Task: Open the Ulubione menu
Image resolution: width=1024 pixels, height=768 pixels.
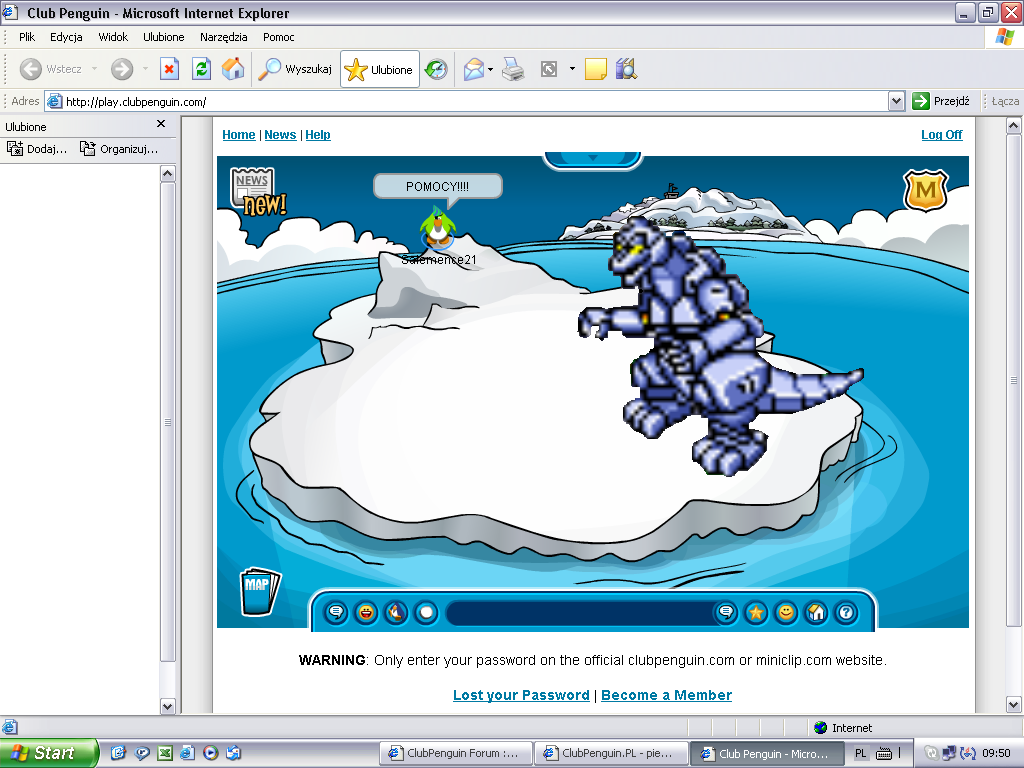Action: (x=164, y=37)
